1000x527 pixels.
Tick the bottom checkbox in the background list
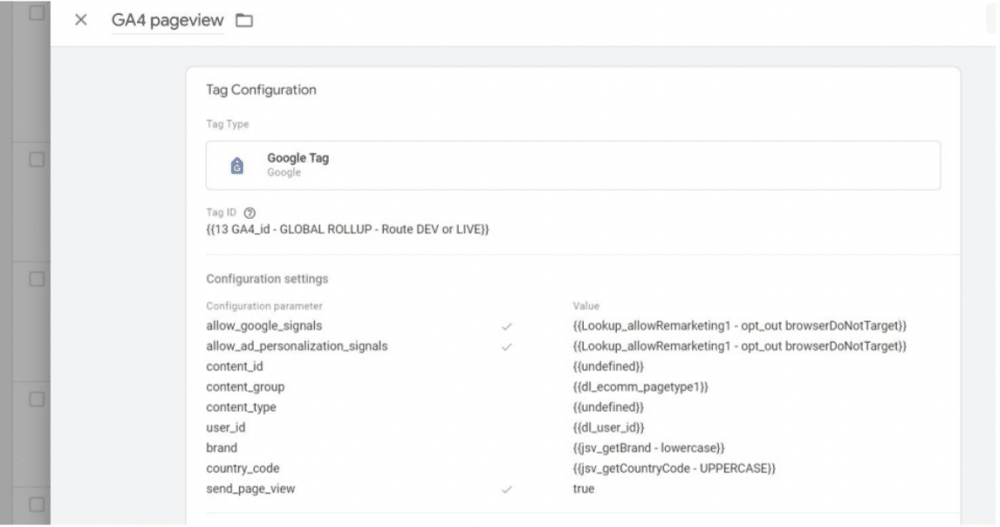click(x=37, y=504)
